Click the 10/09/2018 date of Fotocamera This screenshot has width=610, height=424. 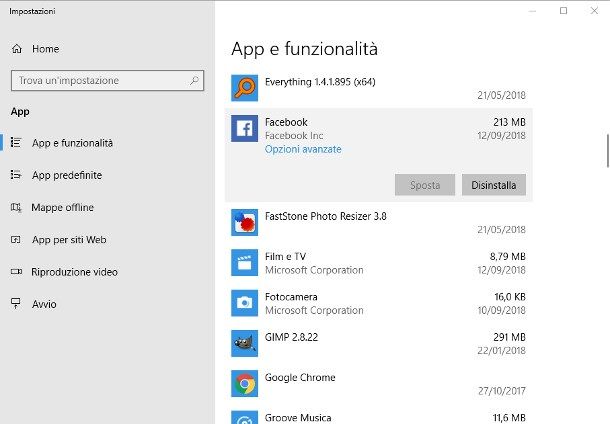pyautogui.click(x=501, y=310)
